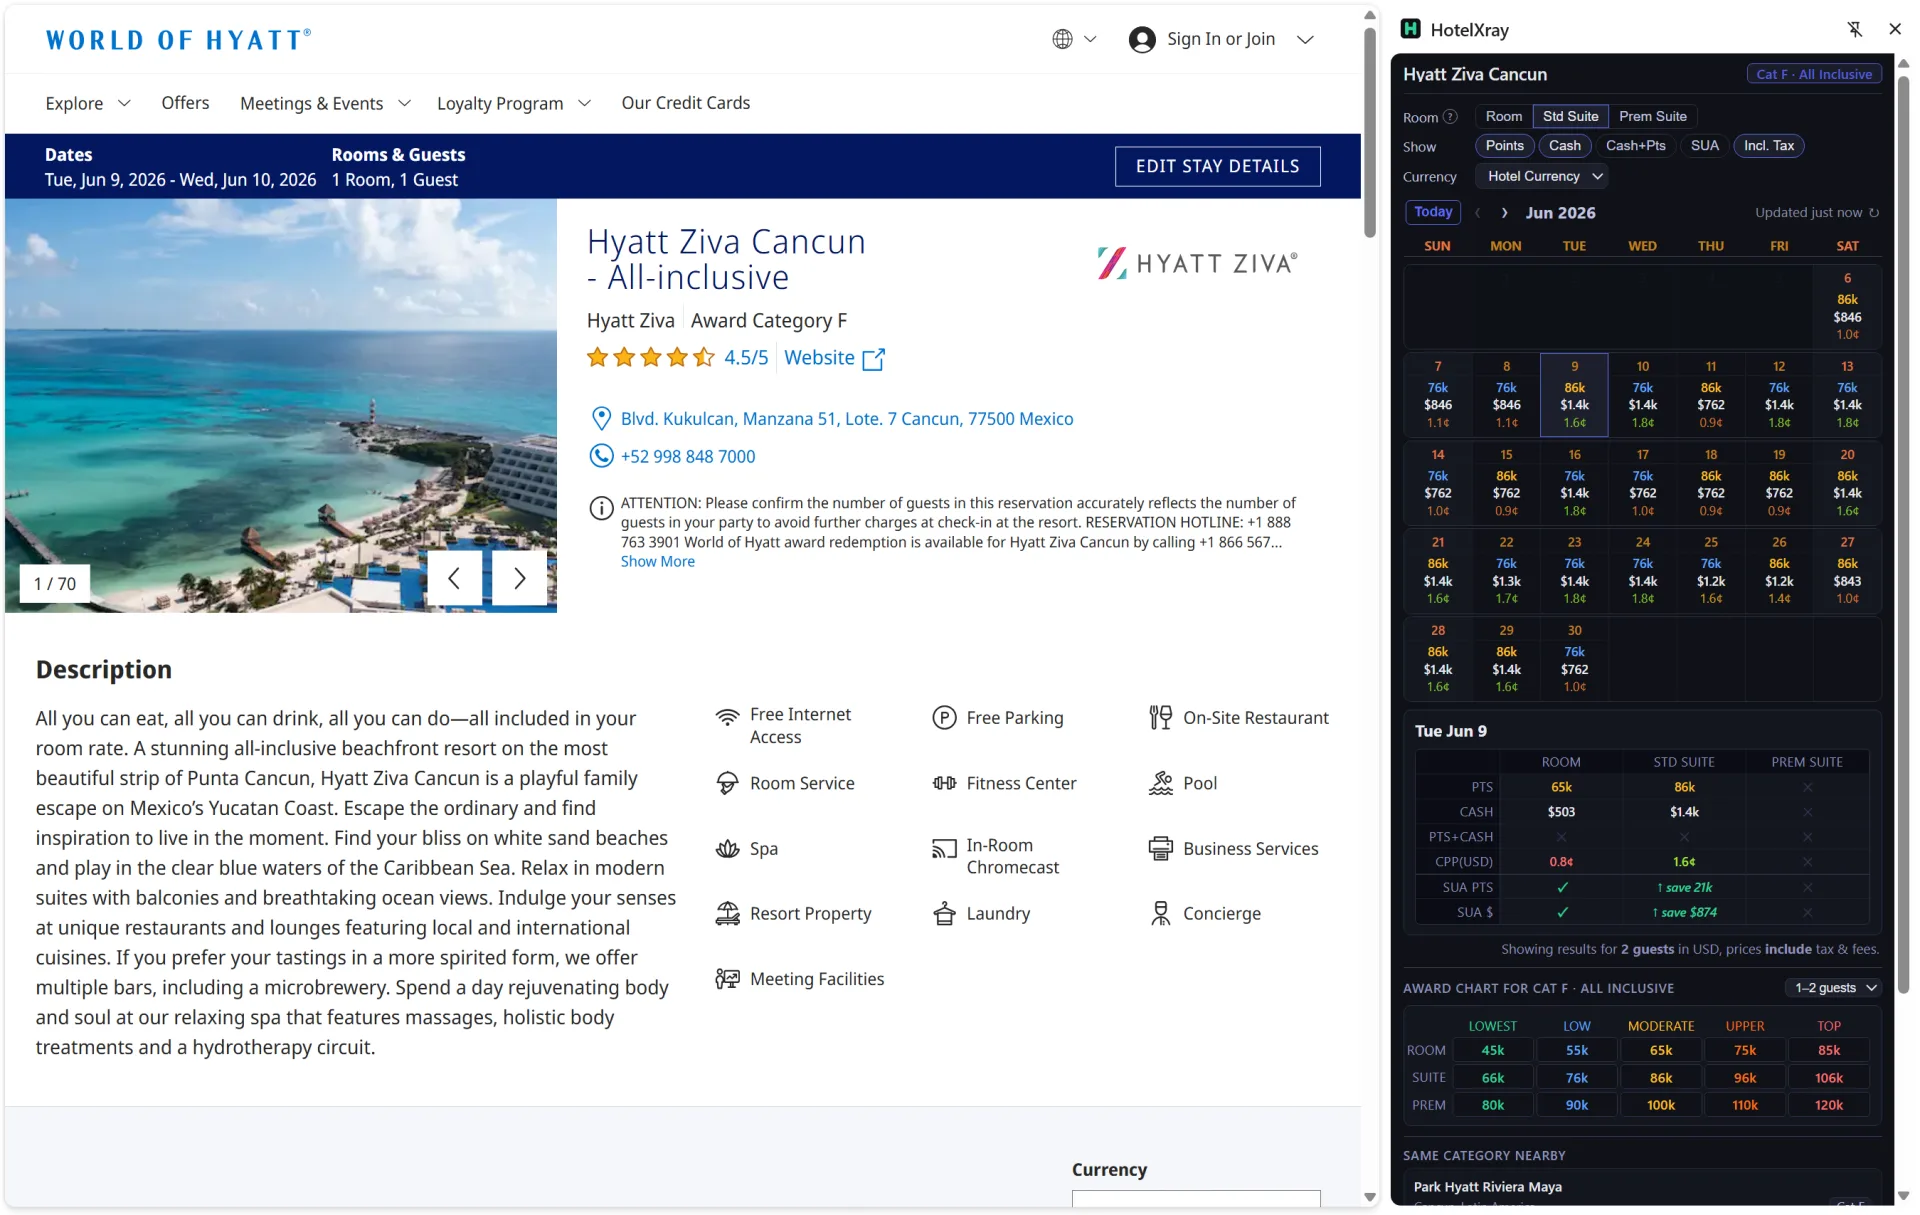This screenshot has width=1920, height=1215.
Task: Show next hotel photo
Action: [519, 578]
